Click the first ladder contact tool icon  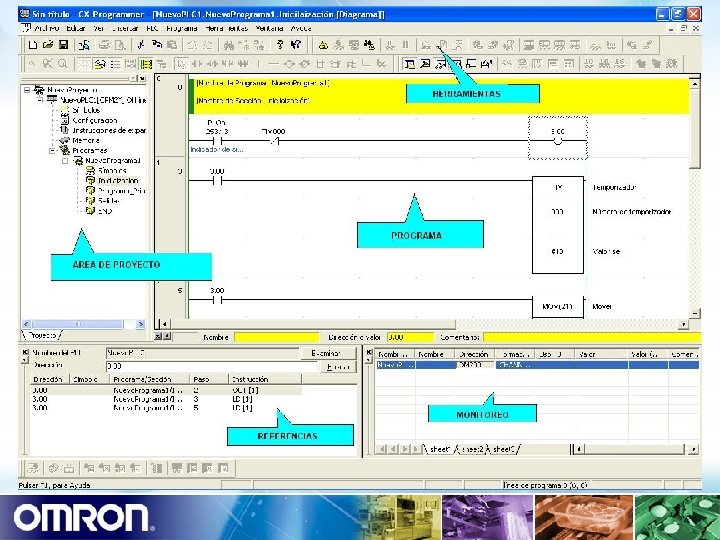pyautogui.click(x=197, y=64)
